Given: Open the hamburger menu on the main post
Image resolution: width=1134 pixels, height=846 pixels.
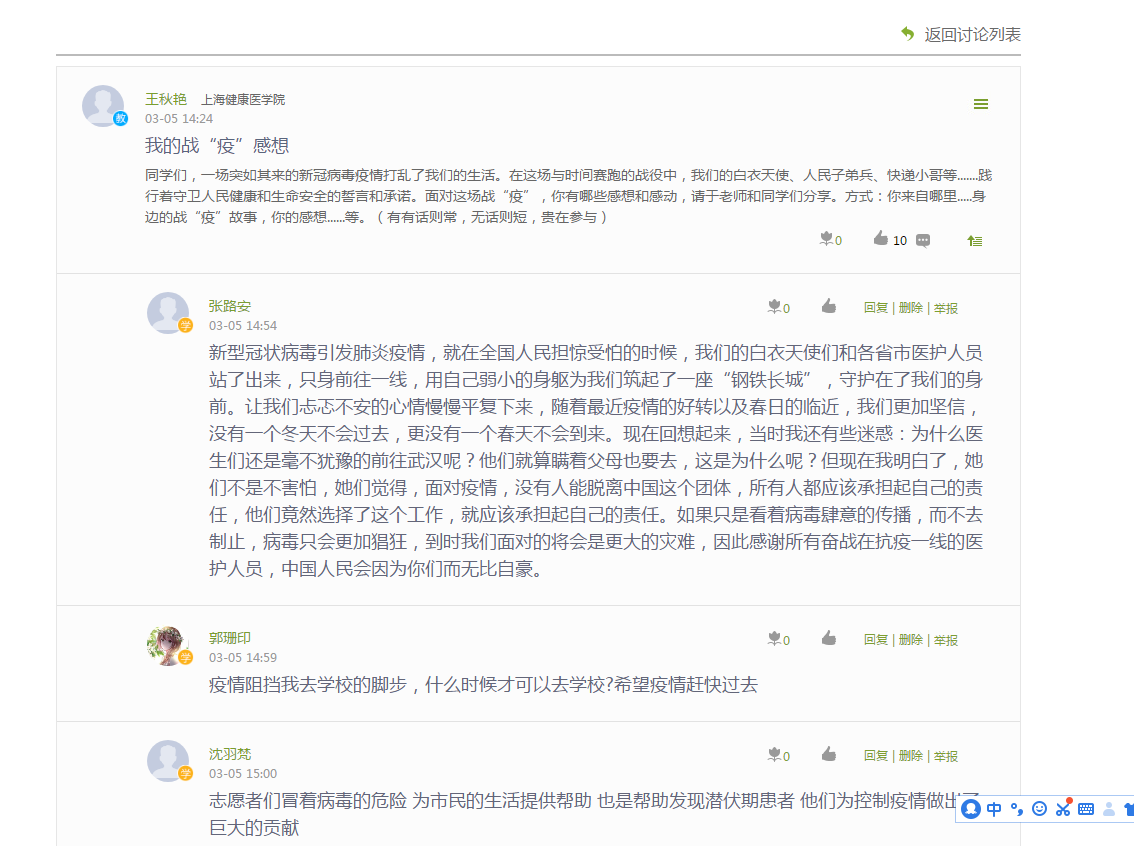Looking at the screenshot, I should point(981,104).
